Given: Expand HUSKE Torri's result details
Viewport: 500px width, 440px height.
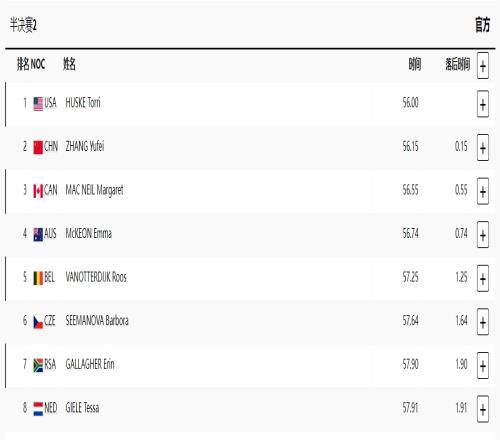Looking at the screenshot, I should [x=483, y=104].
